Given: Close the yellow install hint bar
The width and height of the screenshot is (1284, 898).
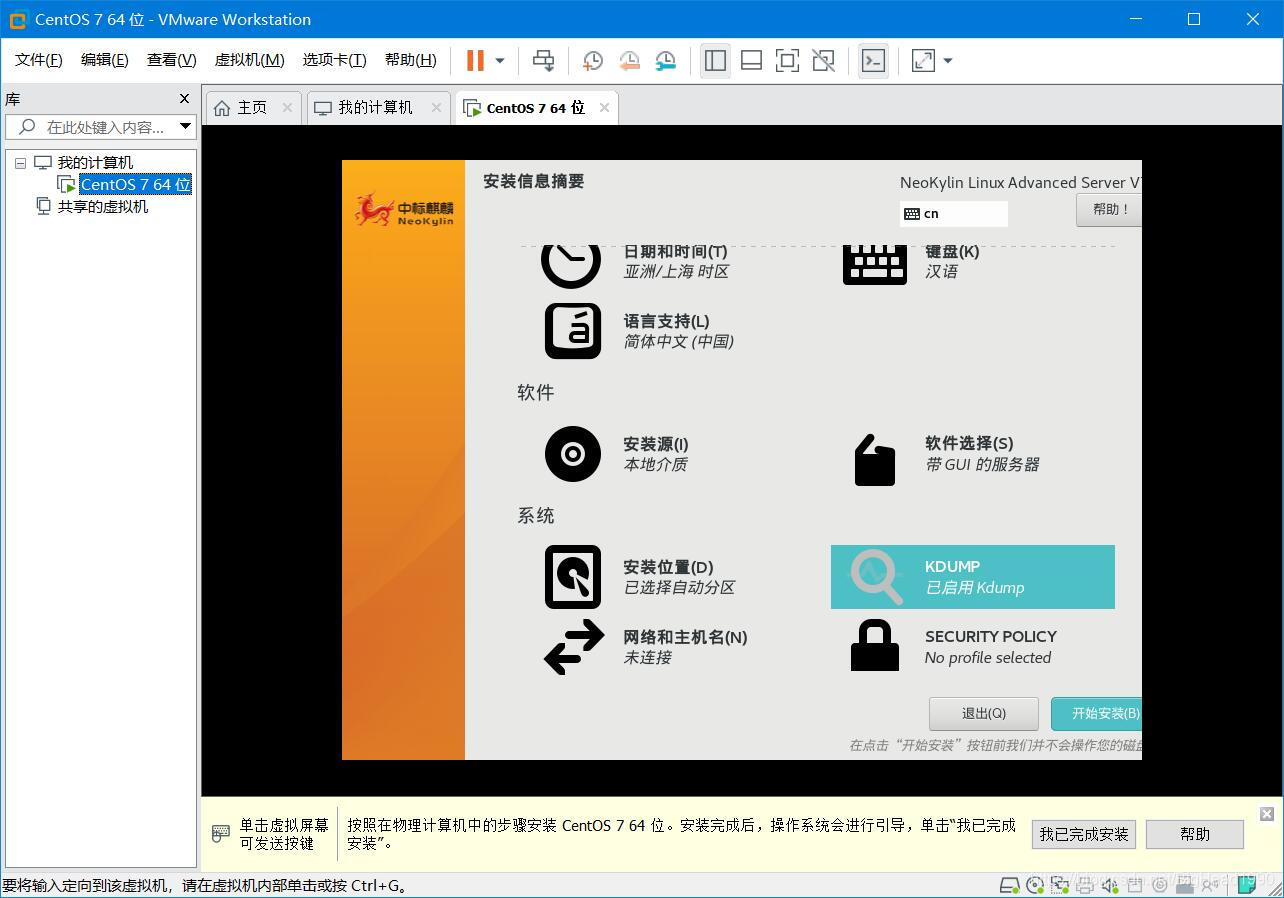Looking at the screenshot, I should [x=1267, y=814].
